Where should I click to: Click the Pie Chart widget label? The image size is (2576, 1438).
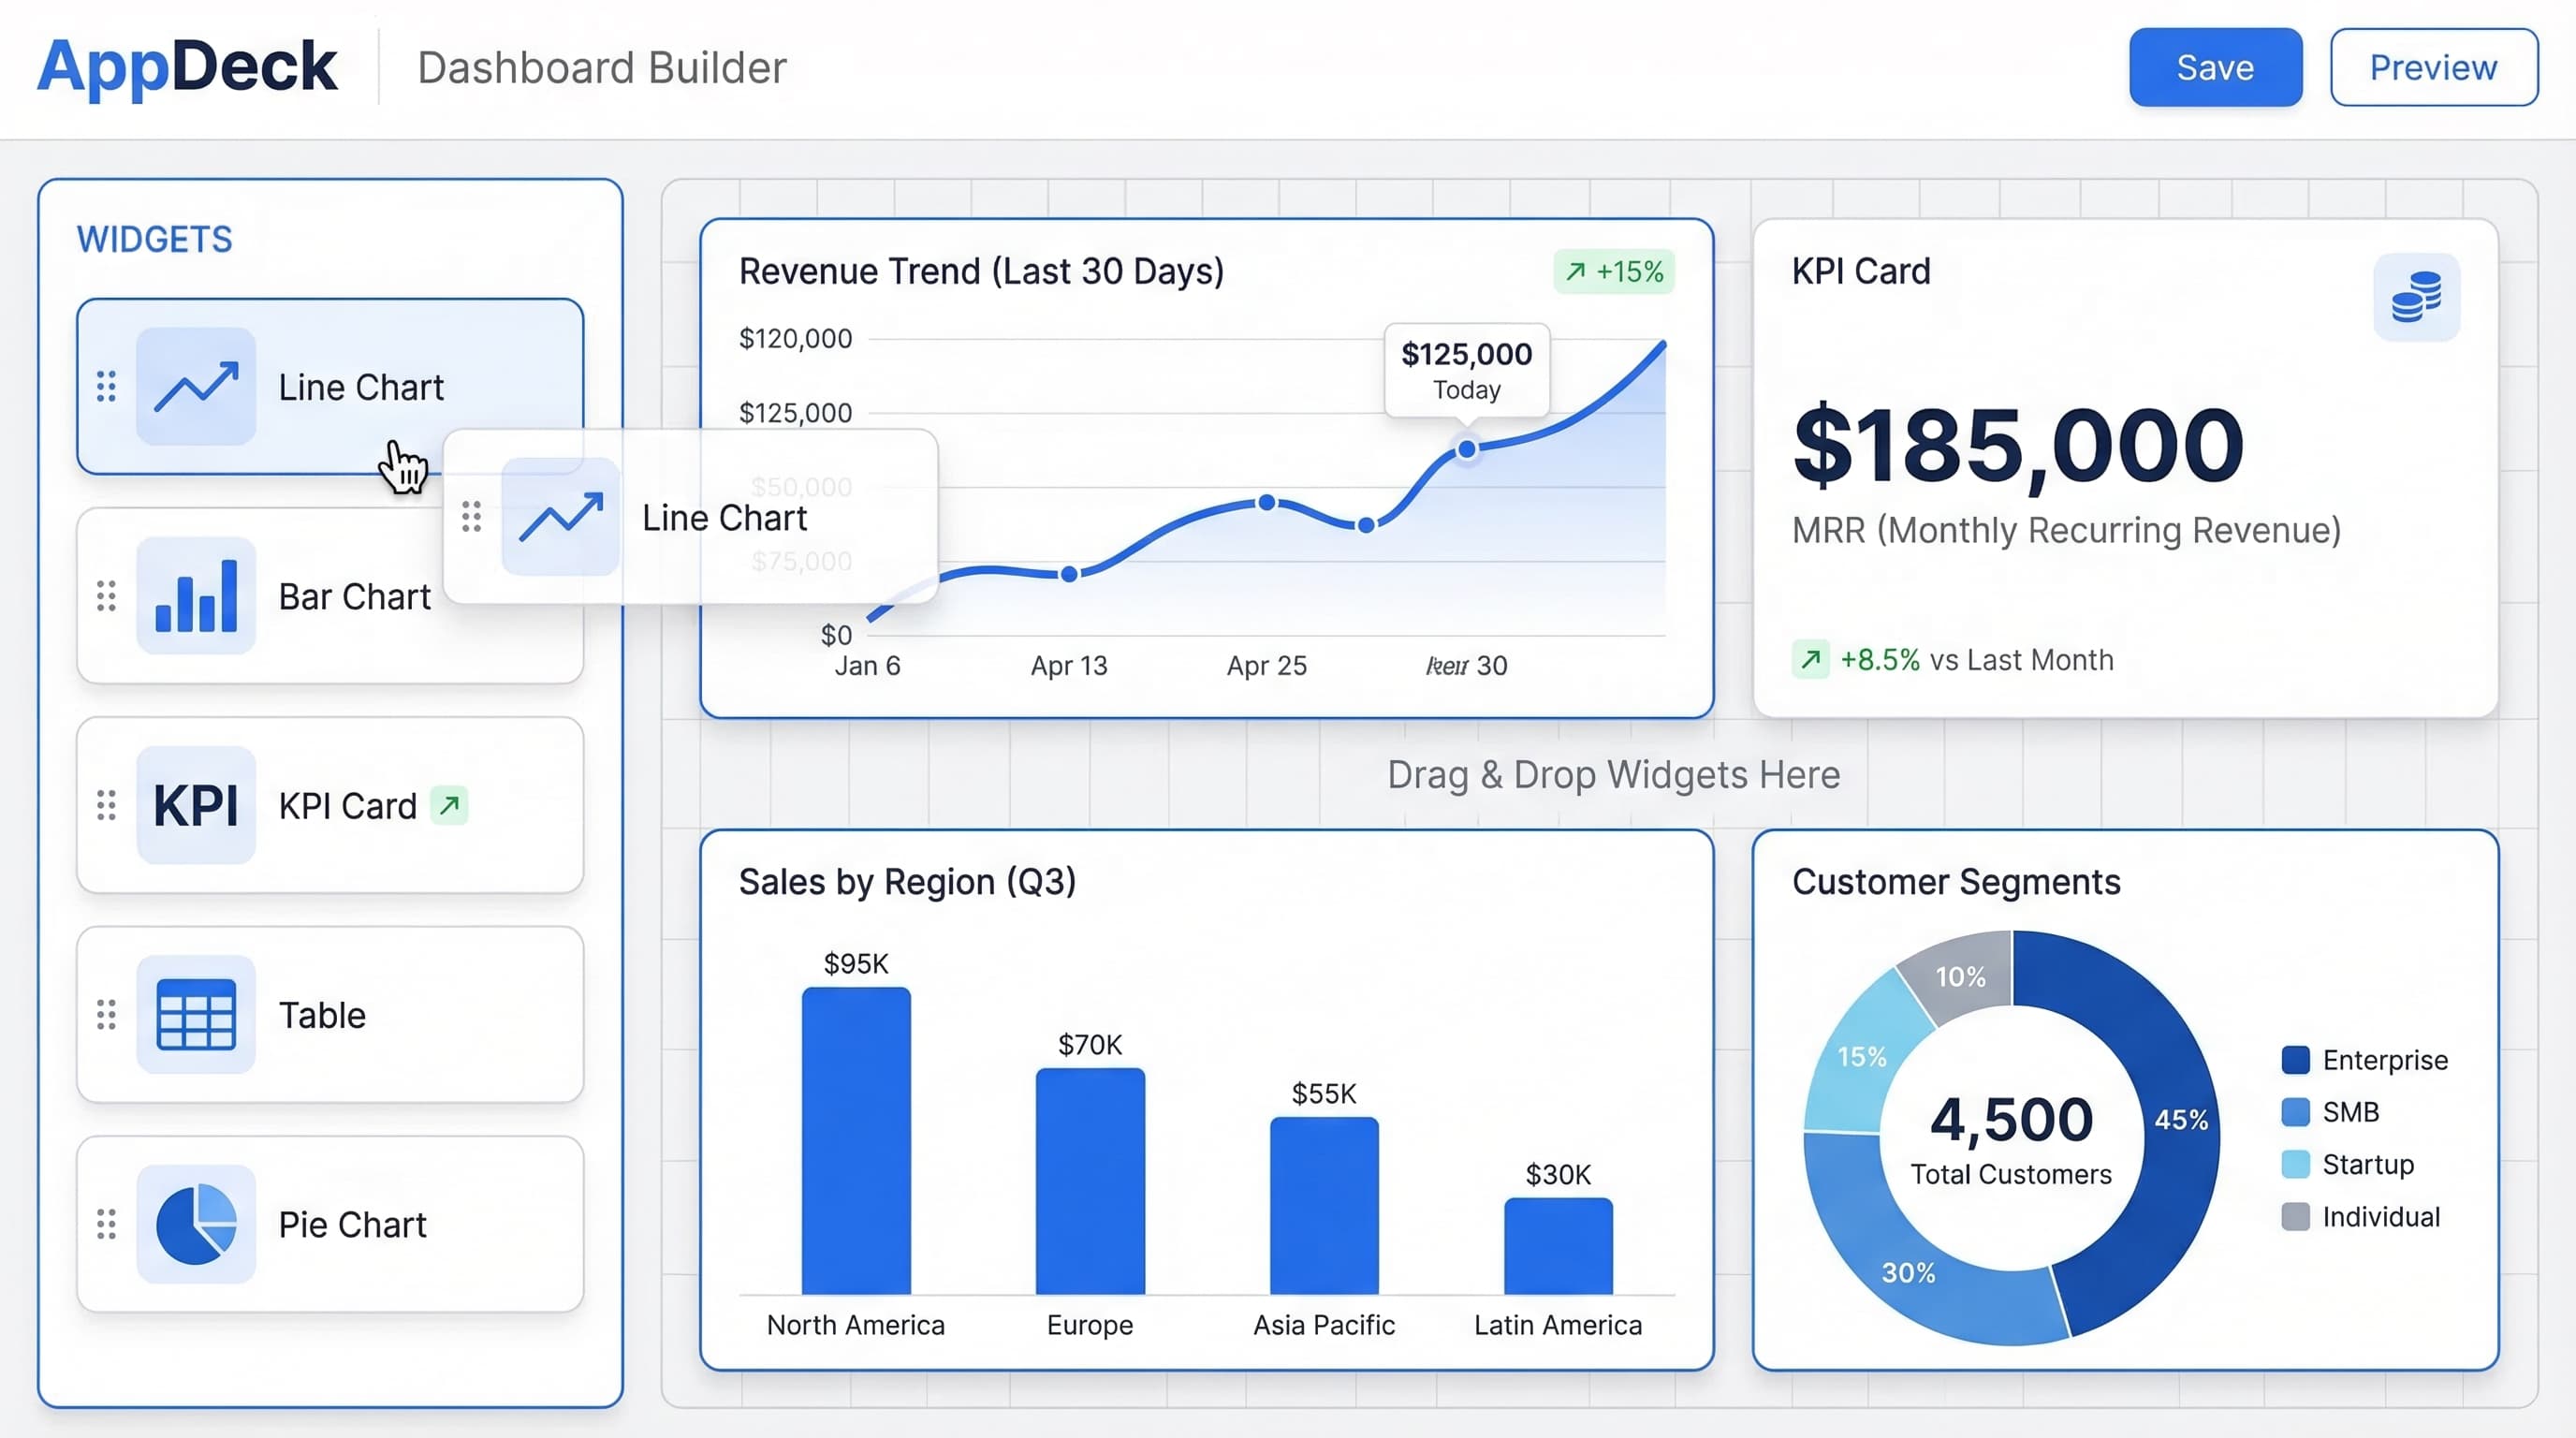(x=352, y=1225)
